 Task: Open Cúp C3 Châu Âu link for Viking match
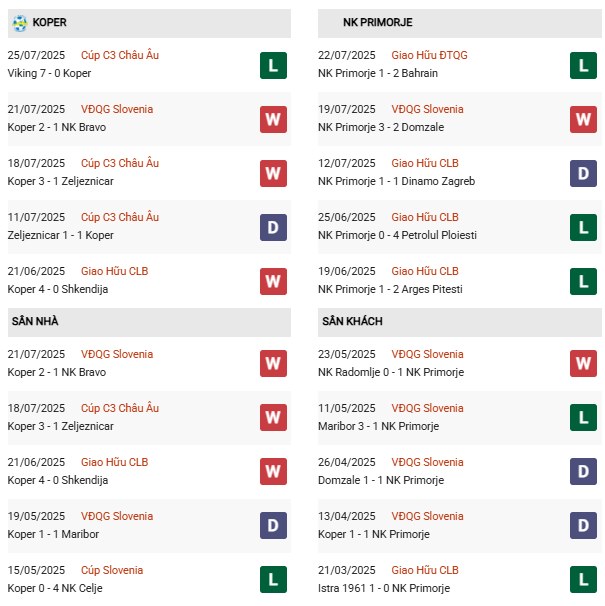coord(120,55)
